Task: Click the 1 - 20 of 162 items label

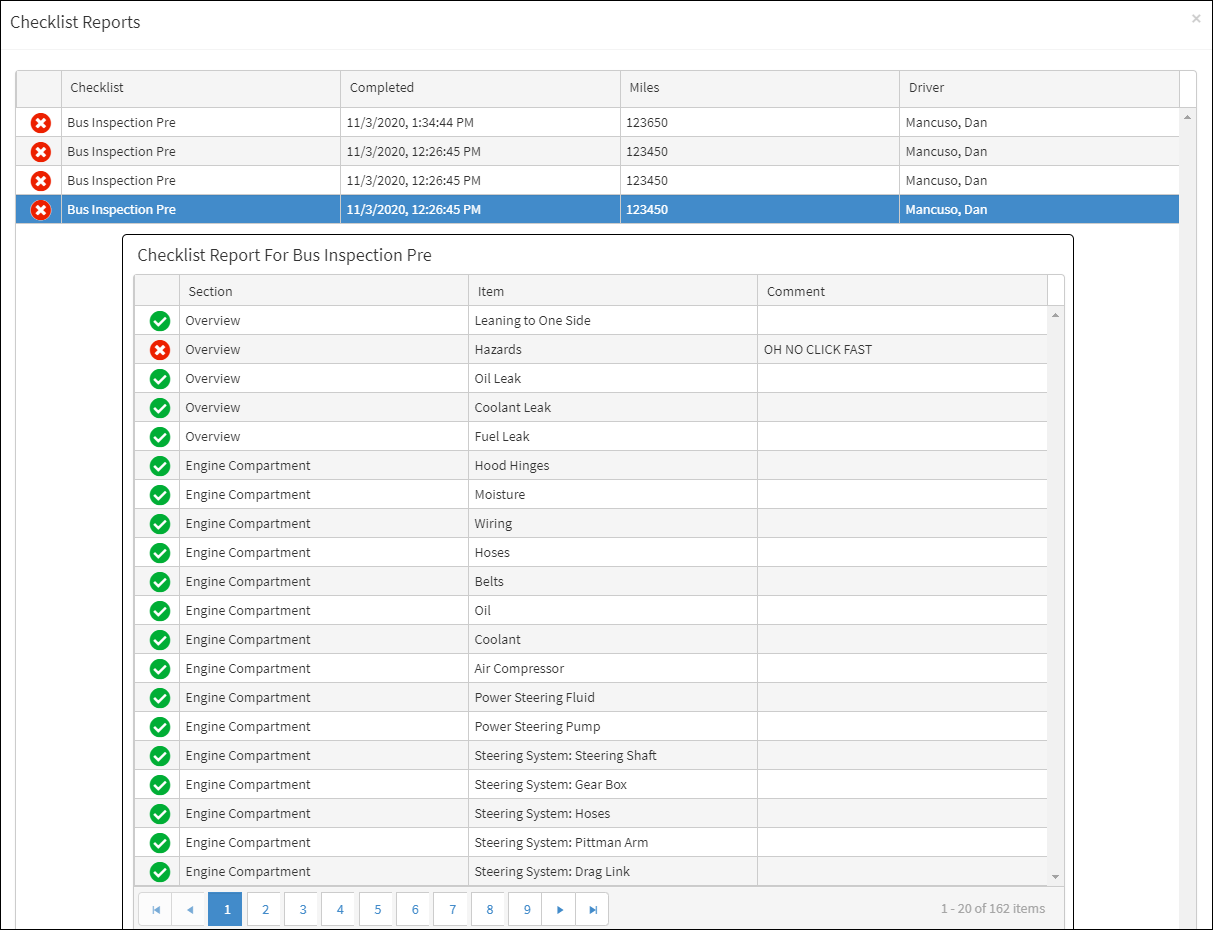Action: 993,909
